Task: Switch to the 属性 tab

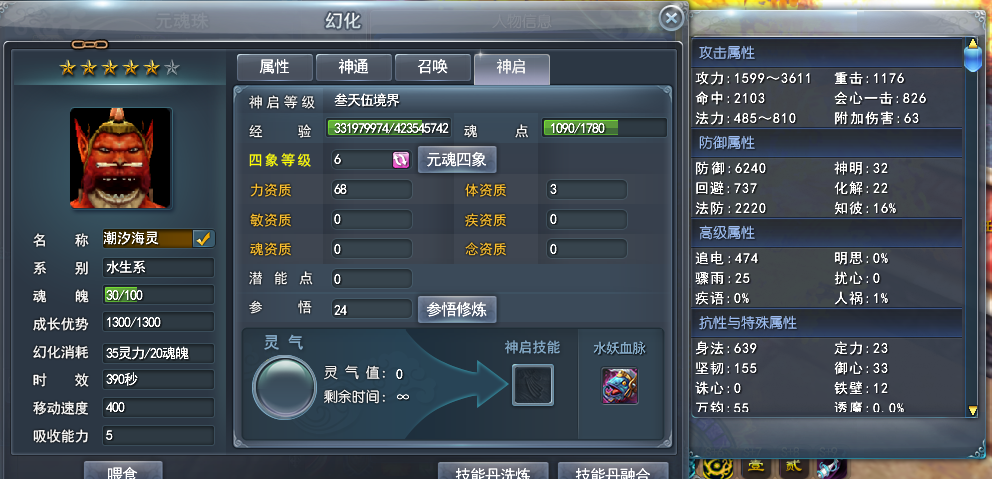Action: click(x=275, y=67)
